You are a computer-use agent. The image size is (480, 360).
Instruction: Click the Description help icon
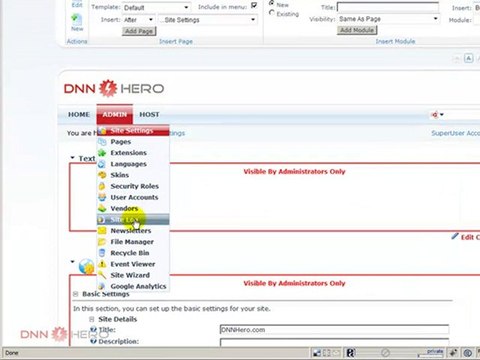pos(93,341)
